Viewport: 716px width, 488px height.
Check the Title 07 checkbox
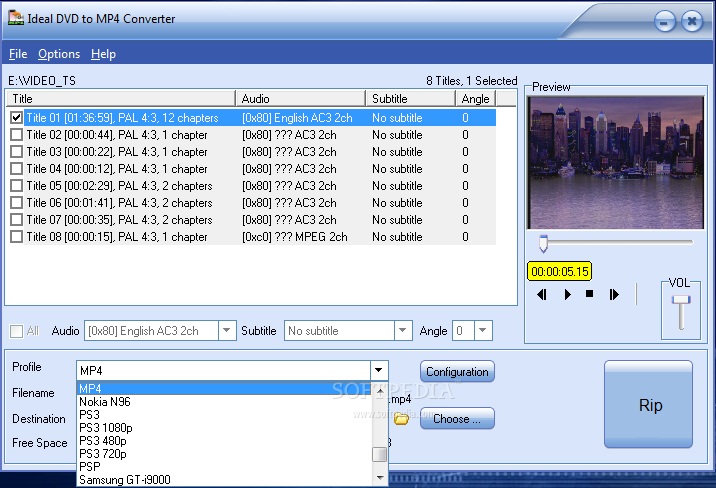(16, 220)
